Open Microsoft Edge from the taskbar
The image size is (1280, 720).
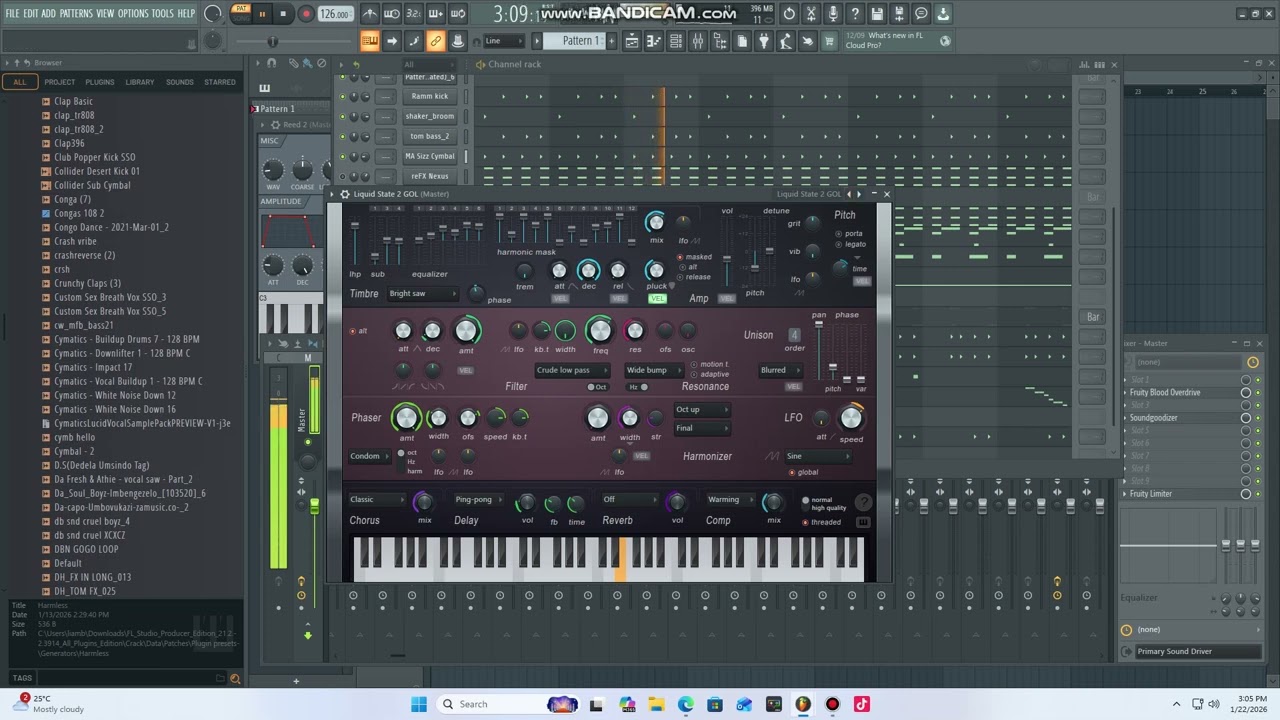(686, 704)
